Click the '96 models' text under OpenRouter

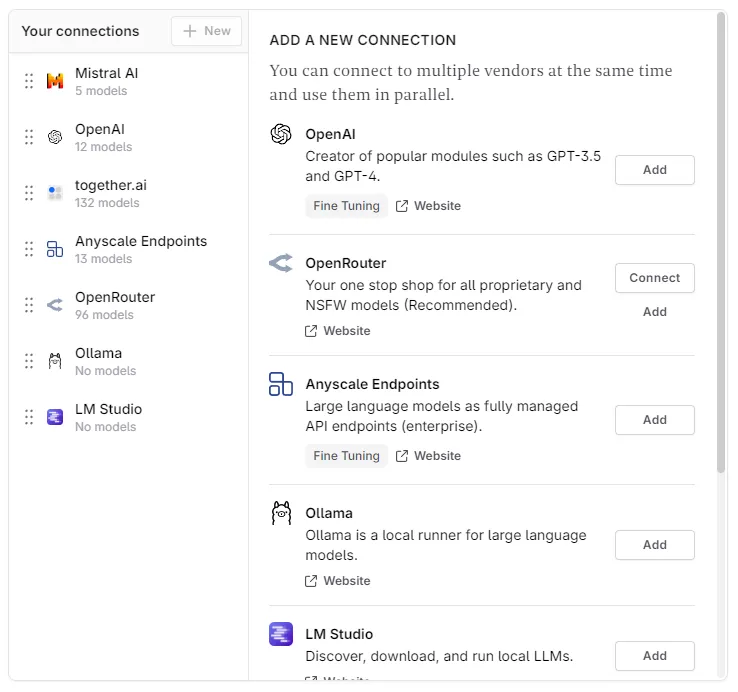pyautogui.click(x=104, y=315)
